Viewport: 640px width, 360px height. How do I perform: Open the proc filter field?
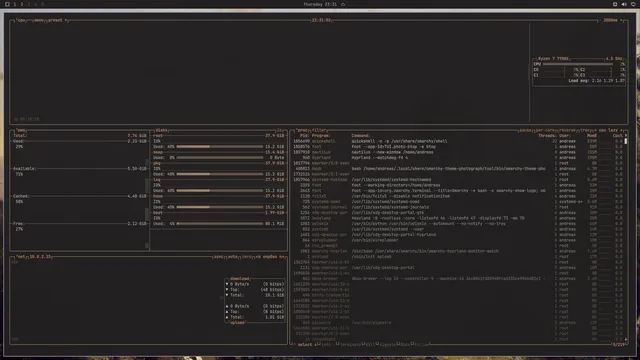point(319,130)
